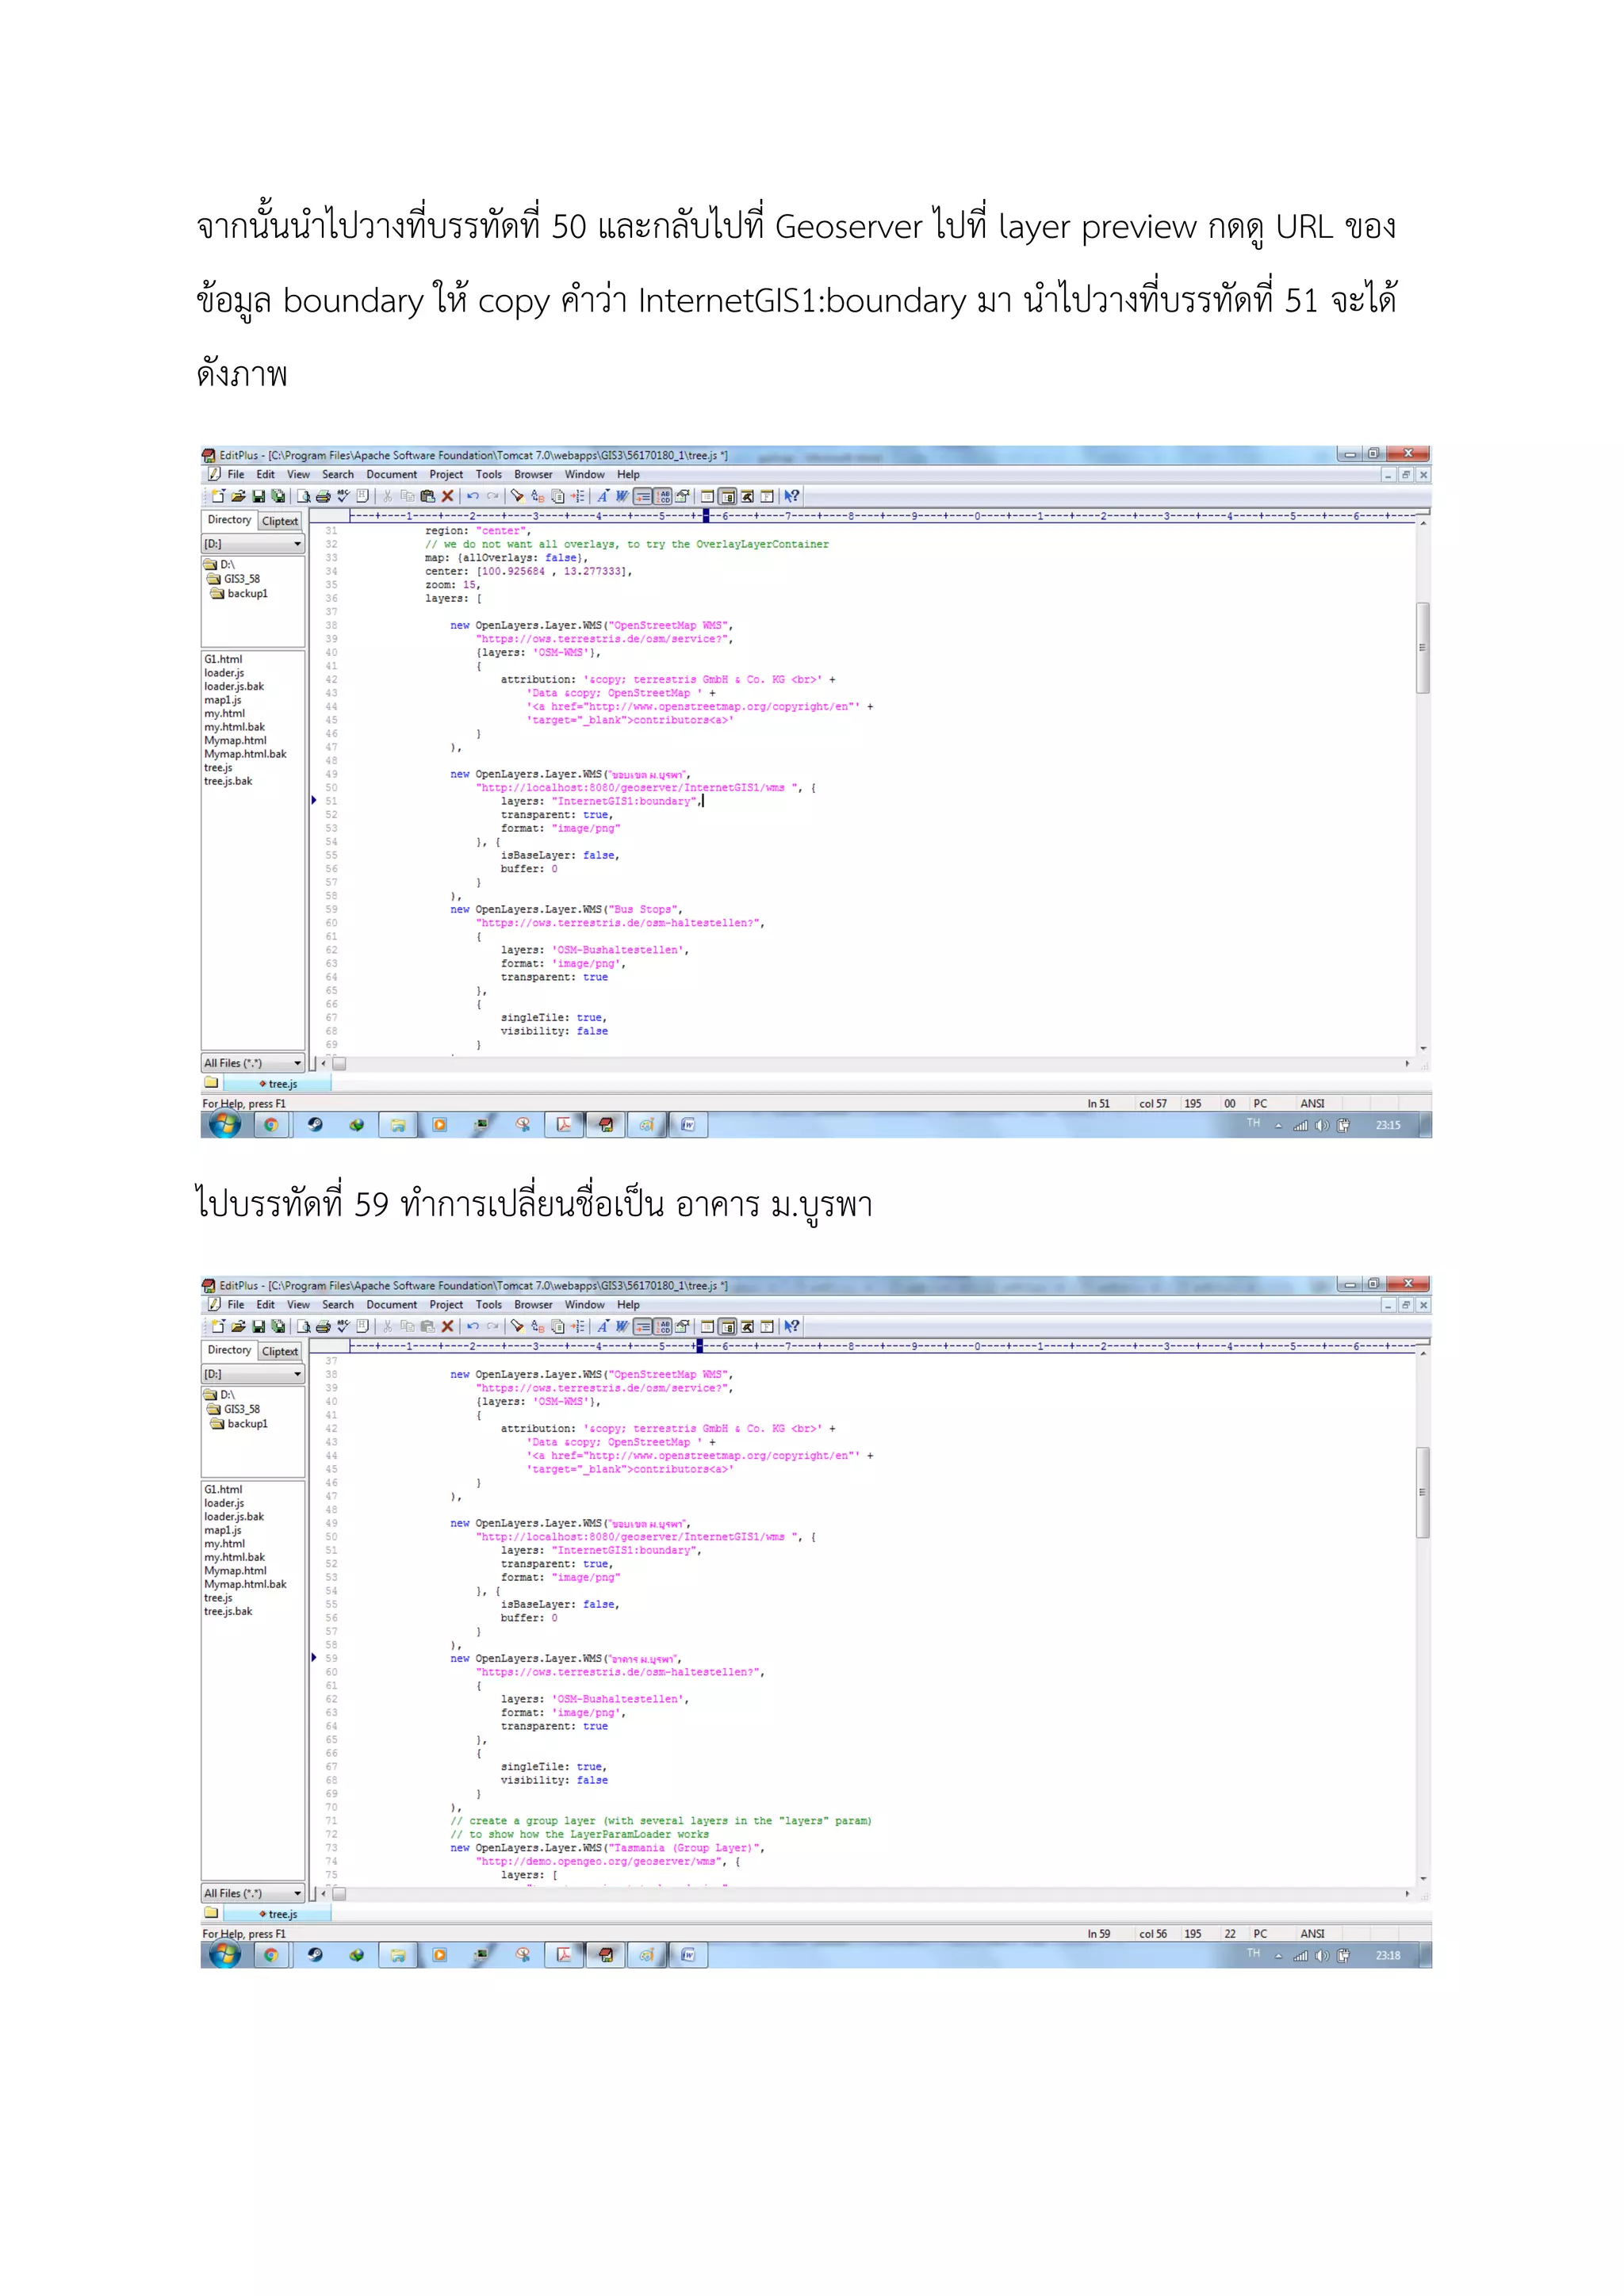Open File menu in upper EditPlus window
Screen dimensions: 1624x2296
[235, 475]
